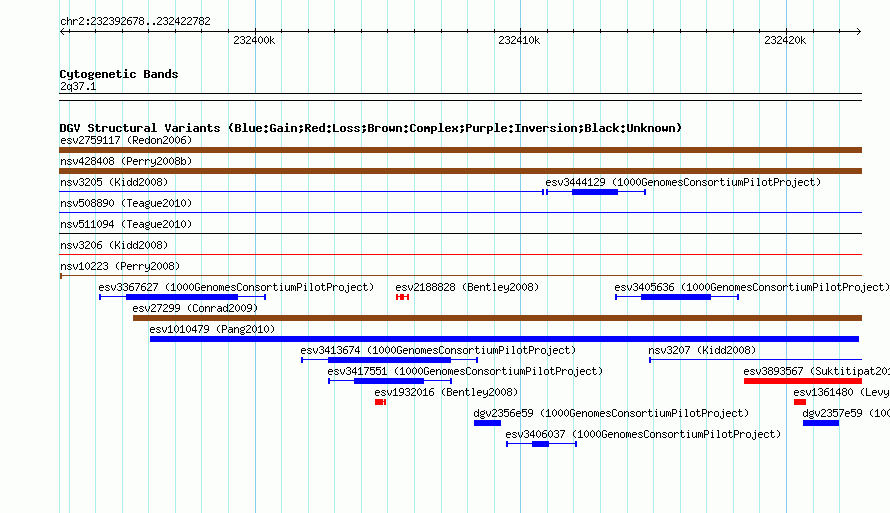Click the DGV Structural Variants track title

tap(371, 128)
